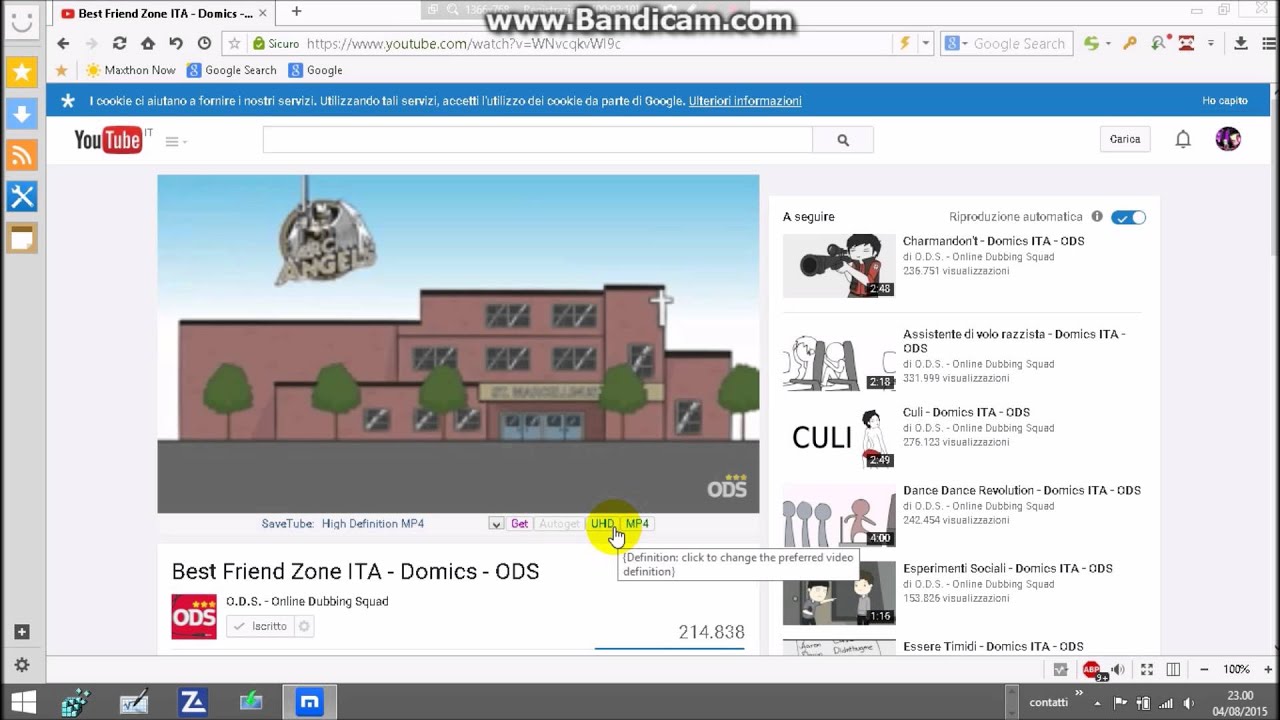Expand extra extensions overflow arrow
This screenshot has width=1280, height=720.
[1211, 43]
